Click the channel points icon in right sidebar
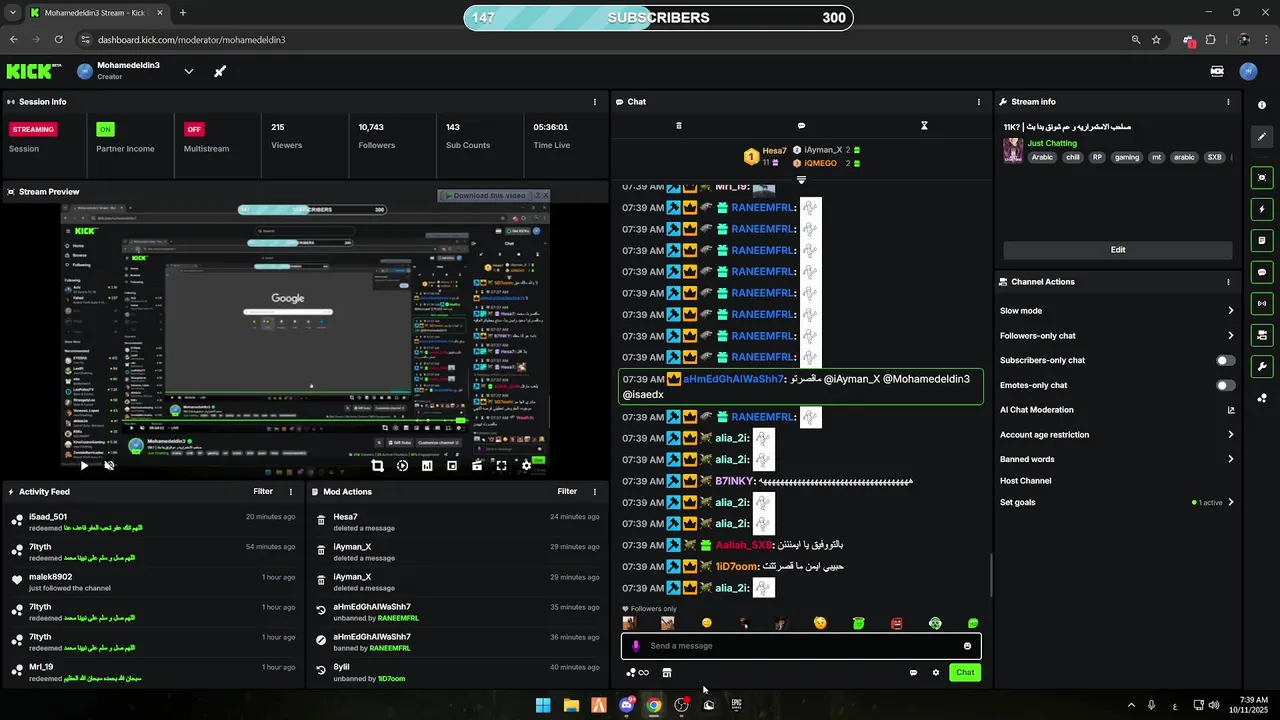This screenshot has height=720, width=1280. pyautogui.click(x=1262, y=398)
